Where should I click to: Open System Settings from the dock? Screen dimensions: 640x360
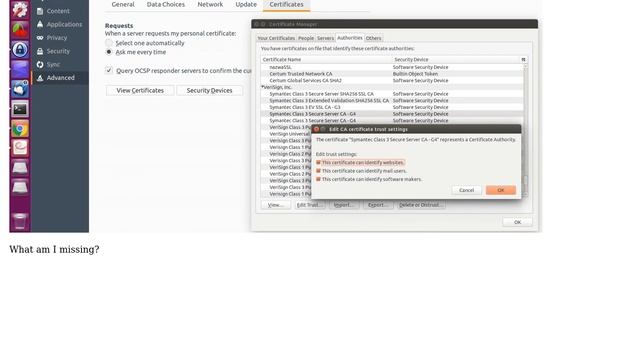(20, 10)
